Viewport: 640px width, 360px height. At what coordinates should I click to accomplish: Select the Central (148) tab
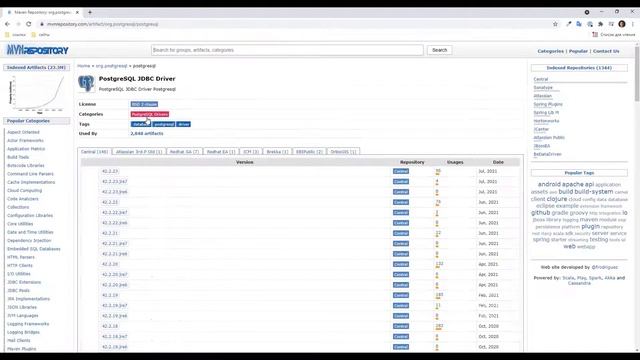94,151
